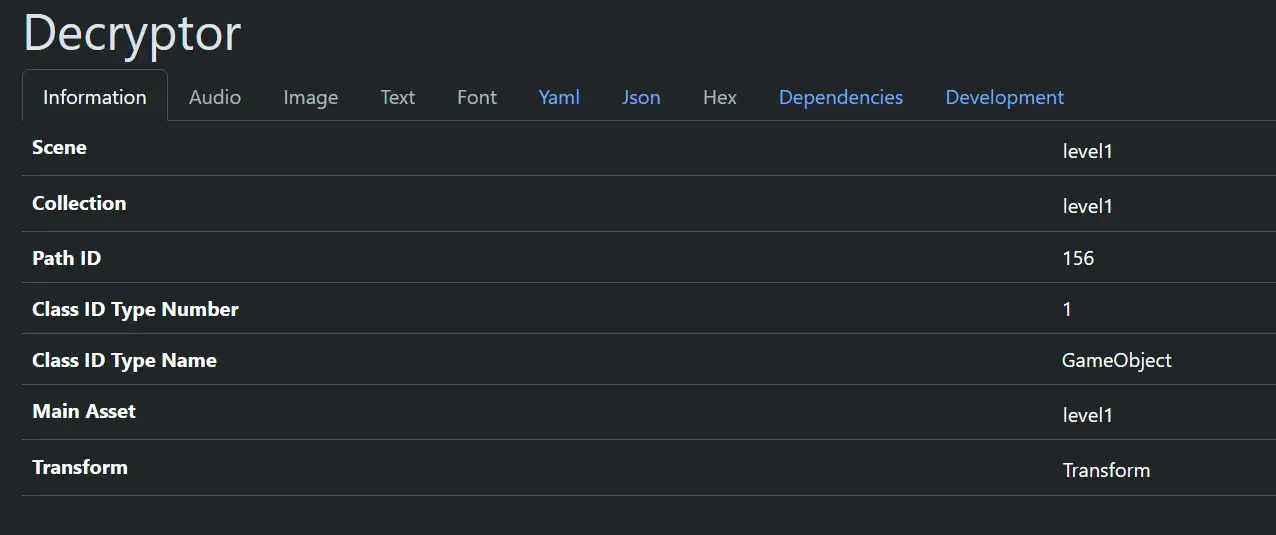Open the Development tab
Viewport: 1276px width, 535px height.
(x=1004, y=97)
